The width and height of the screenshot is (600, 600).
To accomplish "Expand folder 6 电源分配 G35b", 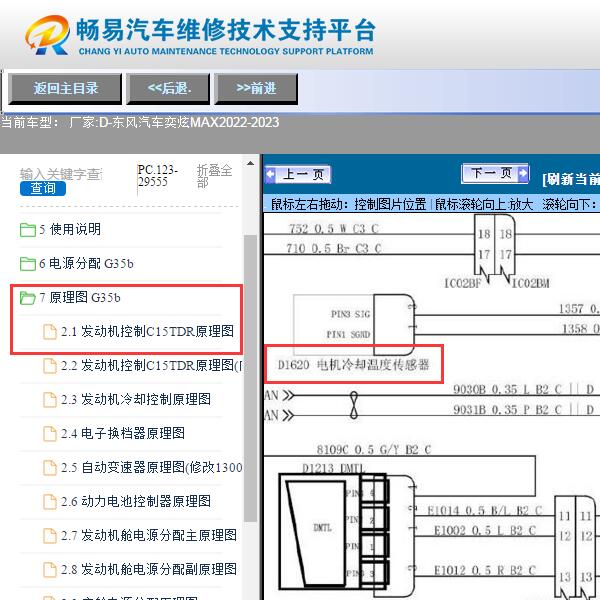I will coord(86,264).
